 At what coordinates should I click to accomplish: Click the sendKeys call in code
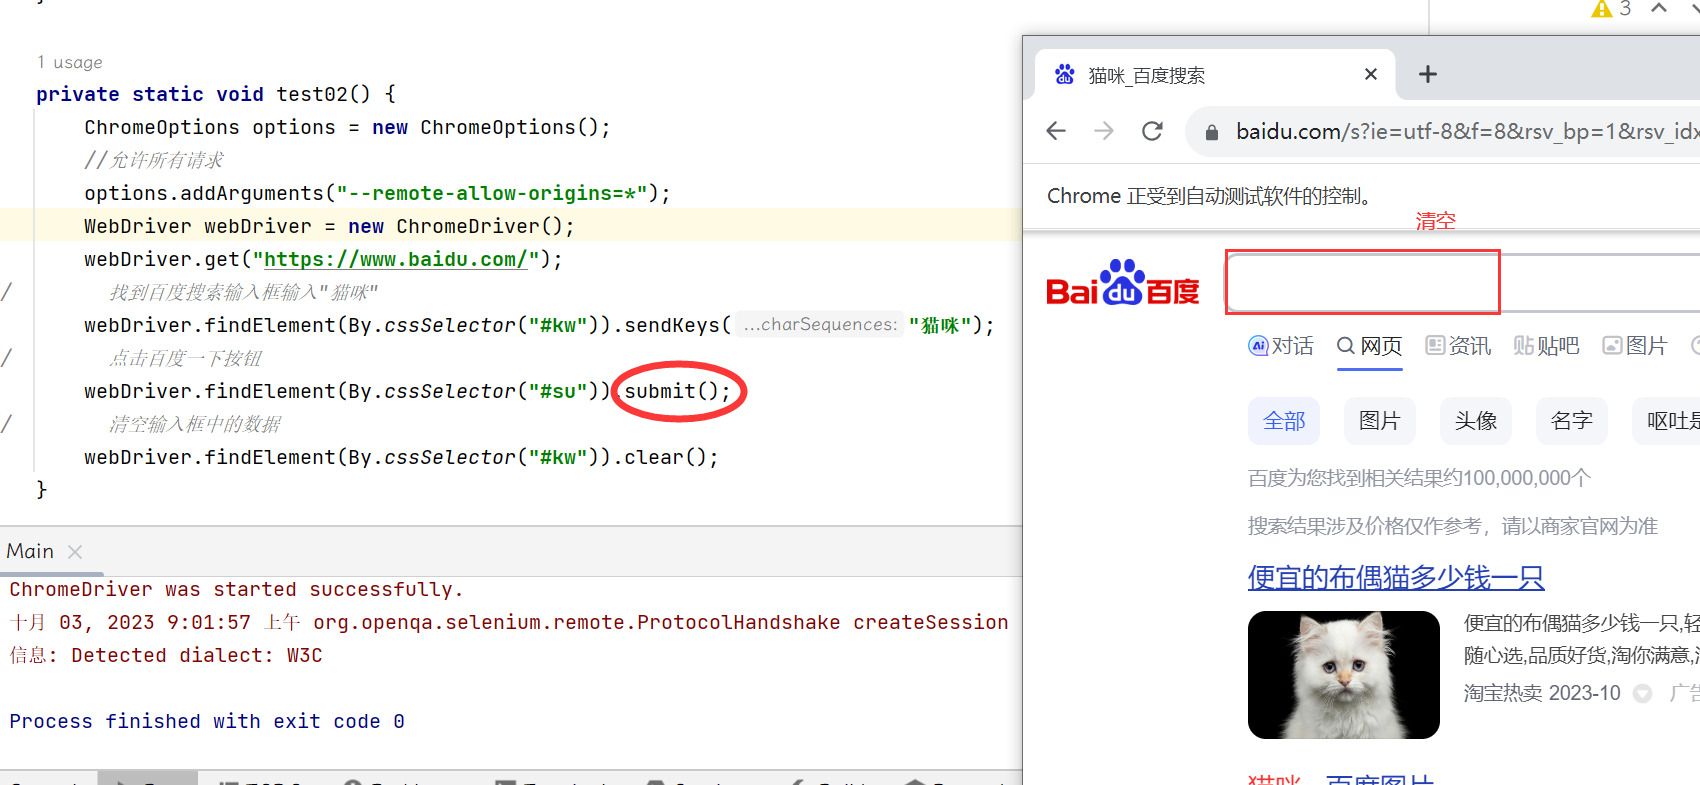pyautogui.click(x=672, y=325)
